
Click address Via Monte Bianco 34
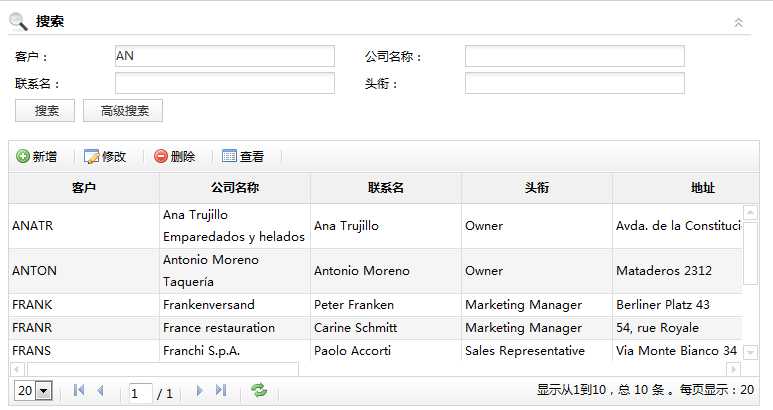pyautogui.click(x=676, y=350)
